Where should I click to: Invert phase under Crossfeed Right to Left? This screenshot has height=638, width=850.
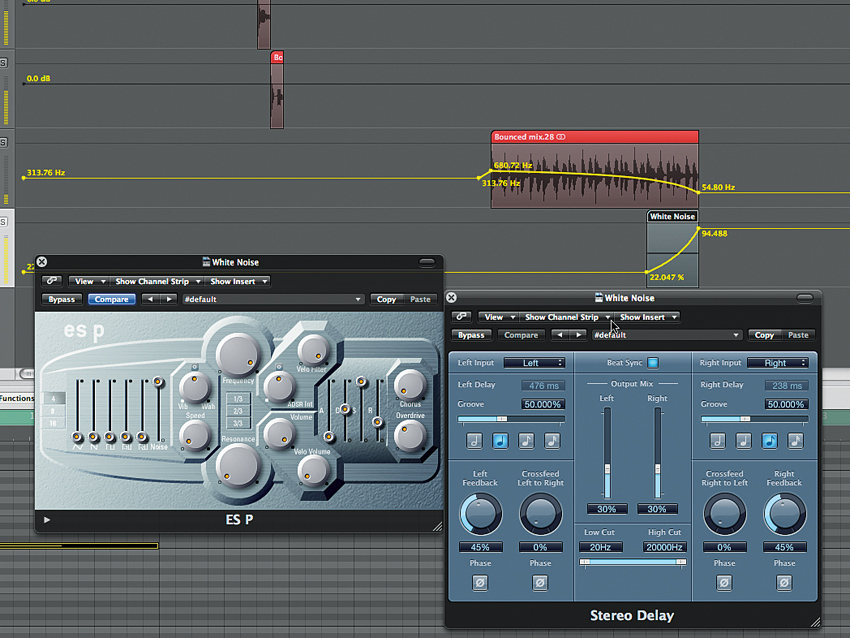click(x=724, y=583)
